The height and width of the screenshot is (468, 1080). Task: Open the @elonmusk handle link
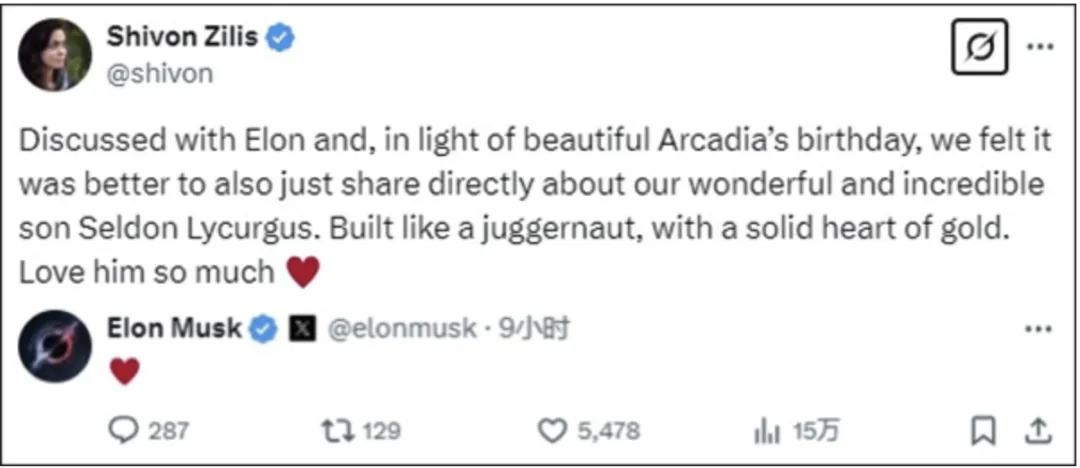coord(401,329)
